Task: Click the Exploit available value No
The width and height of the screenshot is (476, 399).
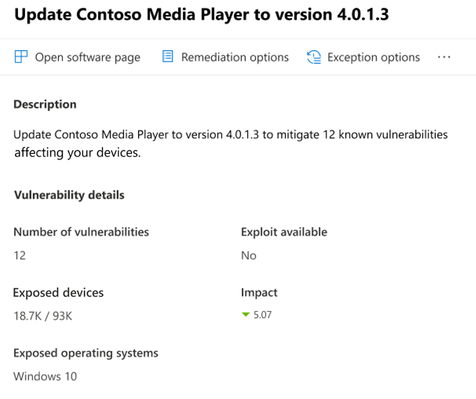Action: click(249, 255)
